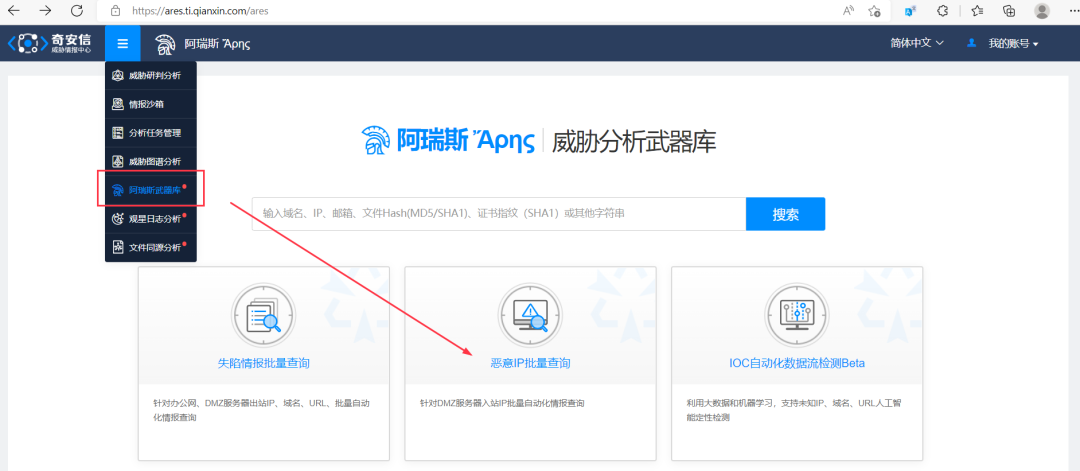The image size is (1080, 471).
Task: Open the read aloud icon
Action: 849,10
